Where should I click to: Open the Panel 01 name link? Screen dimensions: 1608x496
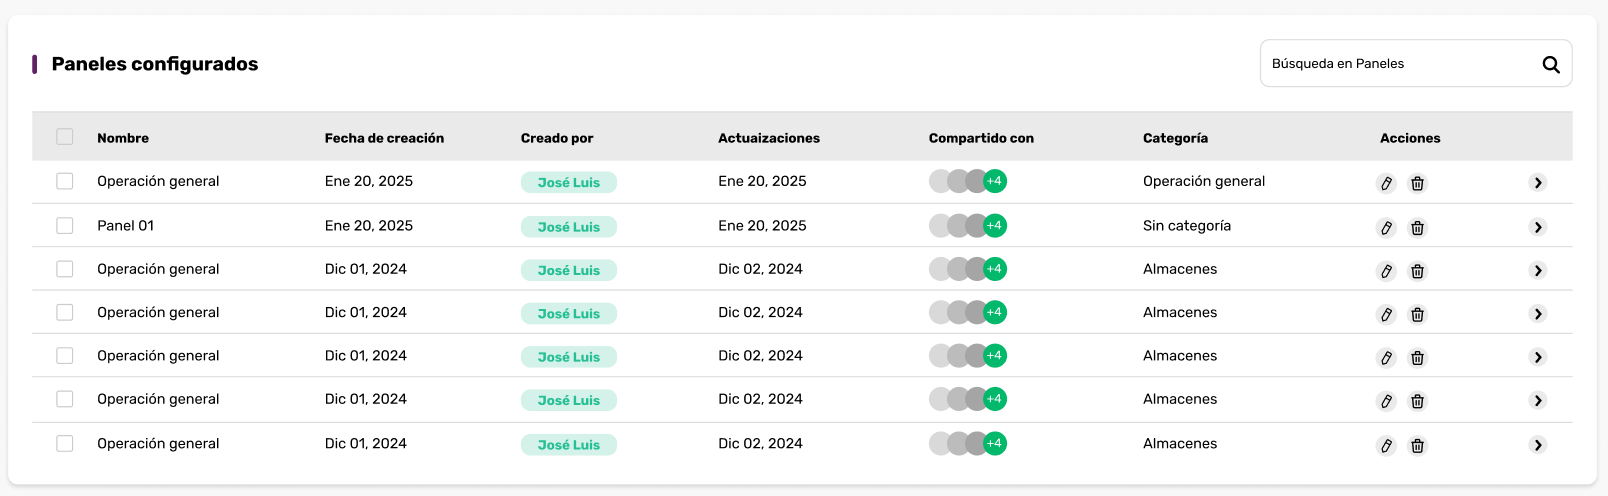point(125,226)
